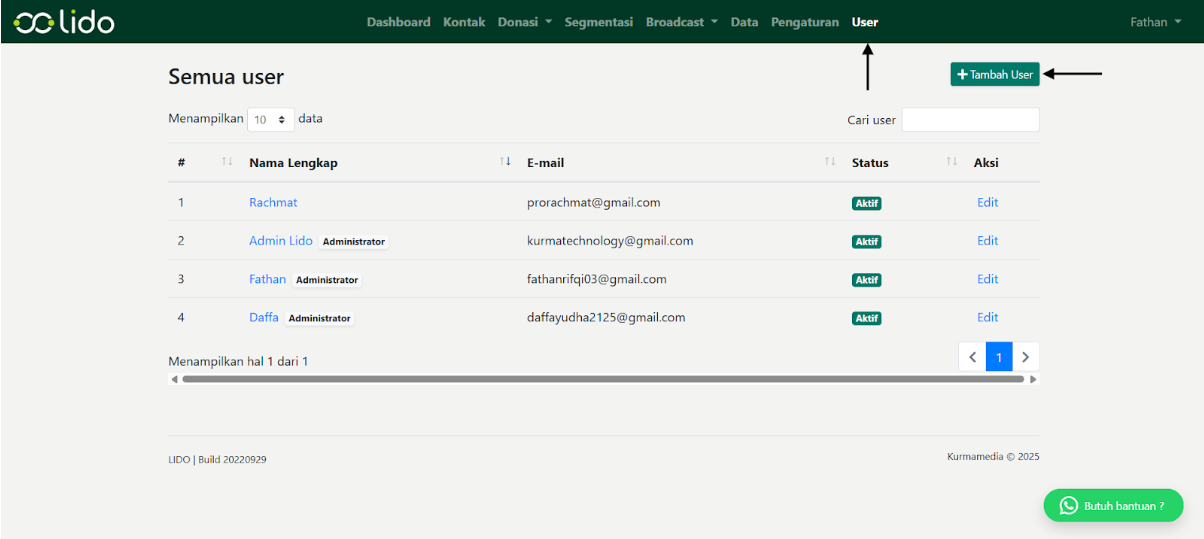Click the horizontal table scrollbar
The image size is (1204, 539).
click(602, 379)
